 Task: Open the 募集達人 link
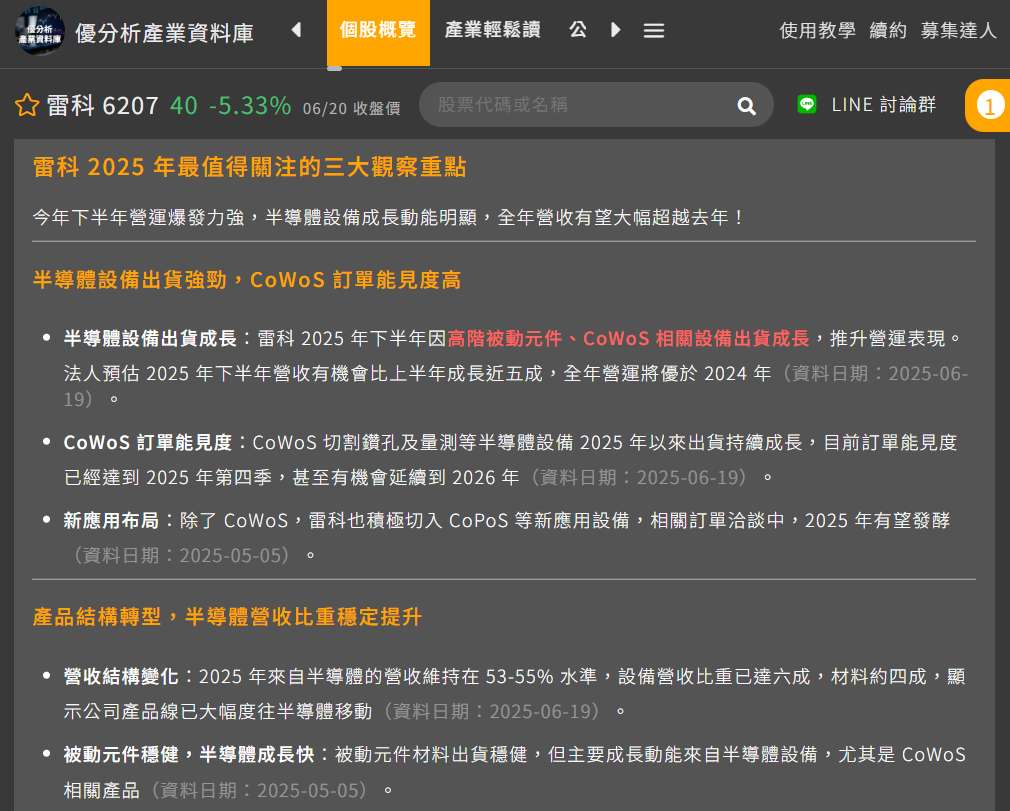pyautogui.click(x=958, y=30)
